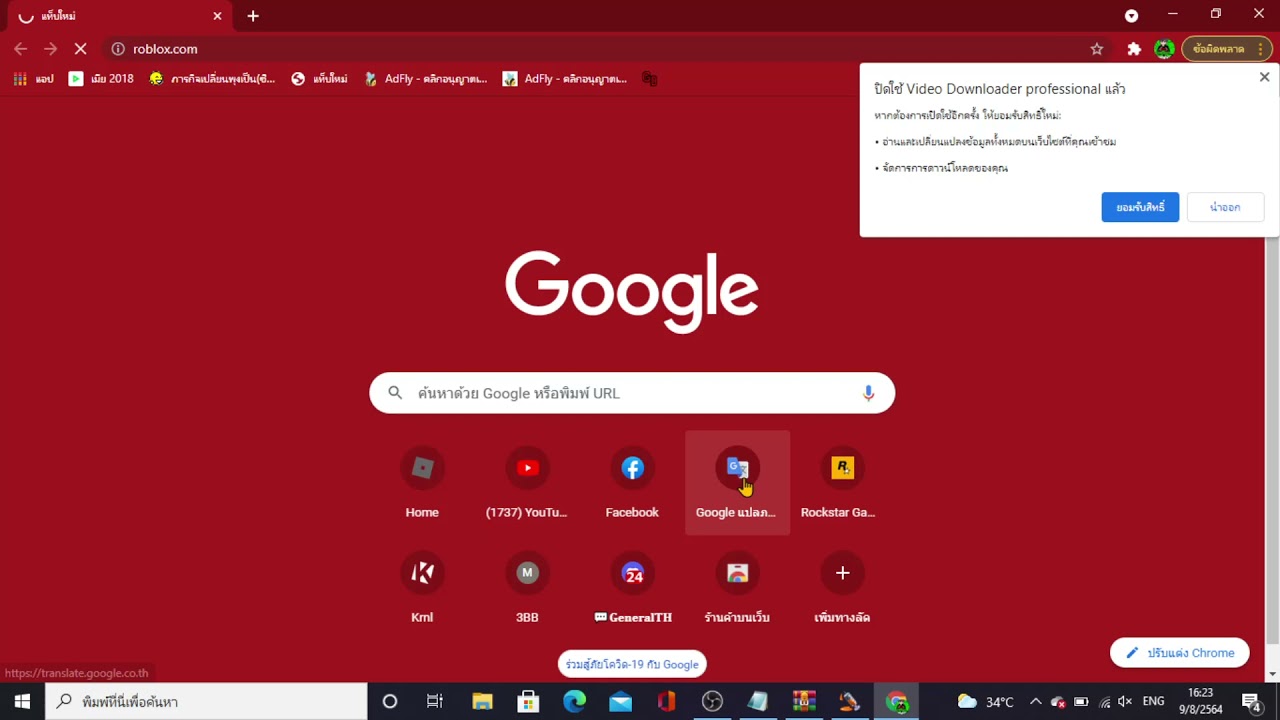Open the Apps bookmark grid icon
This screenshot has height=720, width=1280.
[33, 79]
